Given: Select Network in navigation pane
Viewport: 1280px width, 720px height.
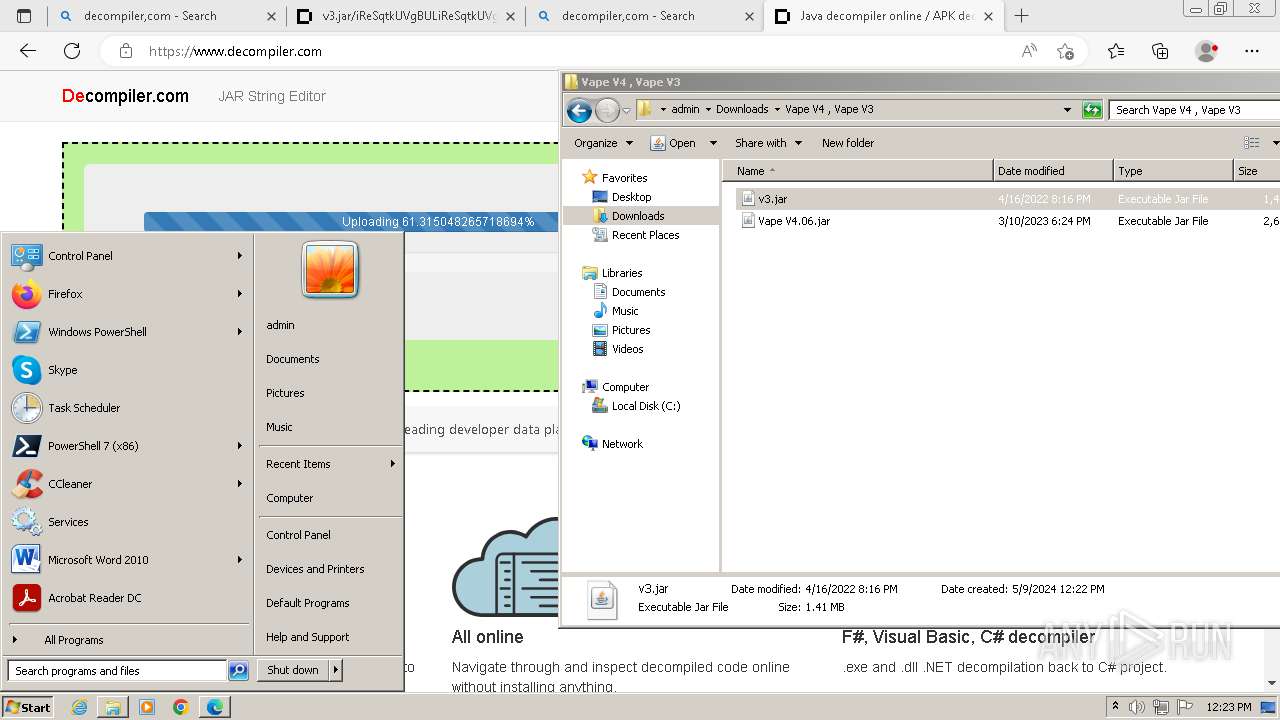Looking at the screenshot, I should [x=622, y=444].
